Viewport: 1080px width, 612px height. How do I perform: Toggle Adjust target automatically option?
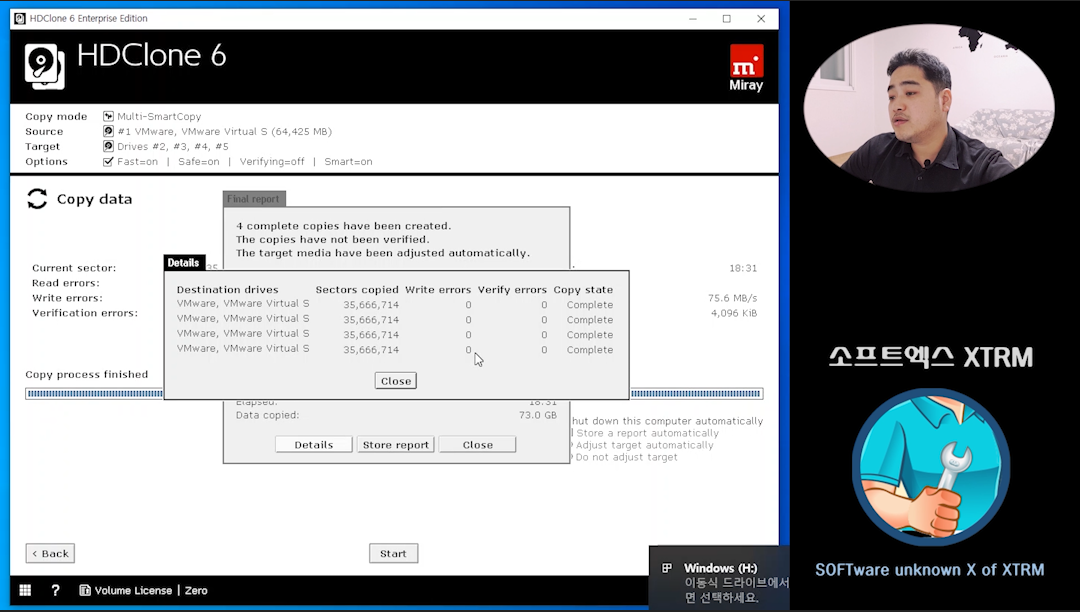click(x=644, y=445)
